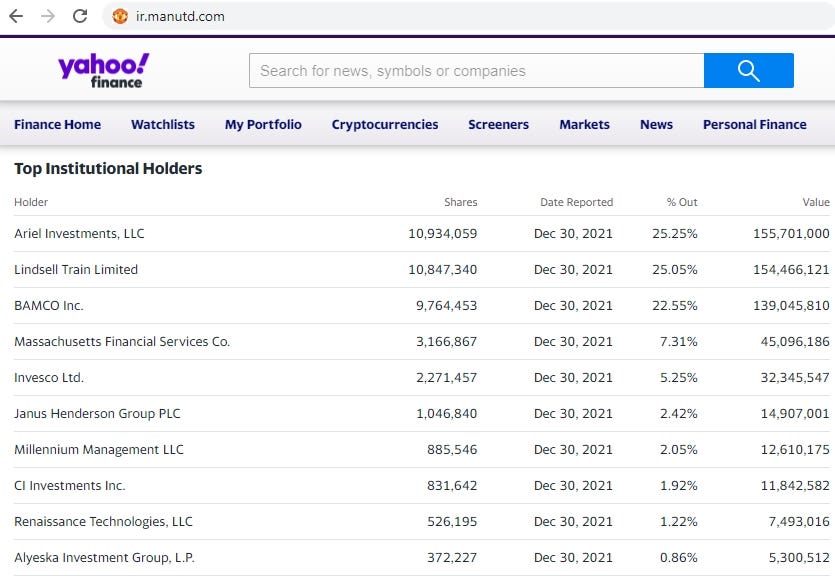Click value 155,701,000 for Ariel Investments

(791, 234)
